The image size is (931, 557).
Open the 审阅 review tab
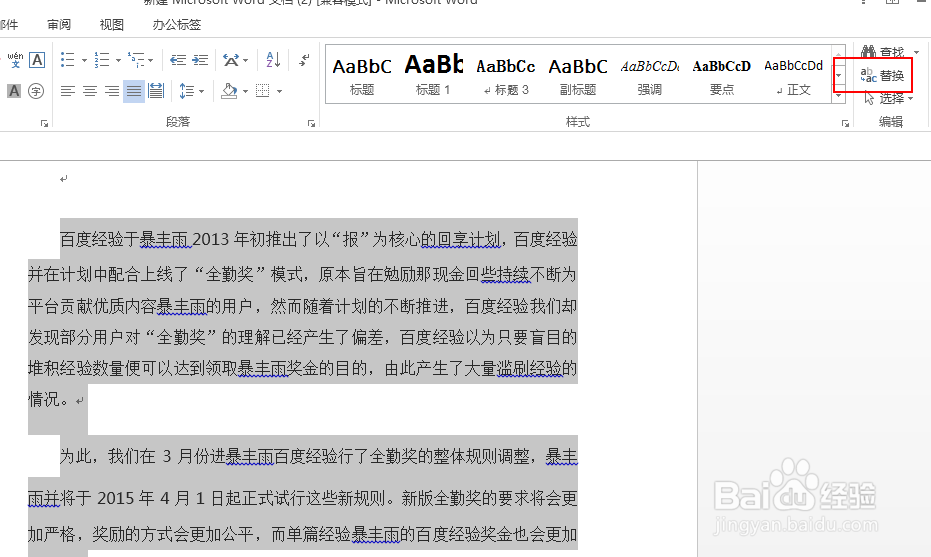point(59,24)
